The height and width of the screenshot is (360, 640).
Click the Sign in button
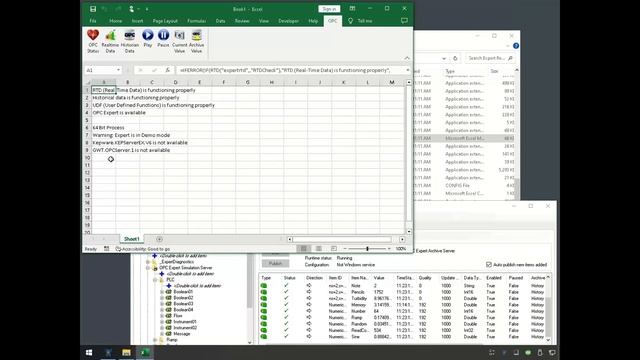click(329, 9)
